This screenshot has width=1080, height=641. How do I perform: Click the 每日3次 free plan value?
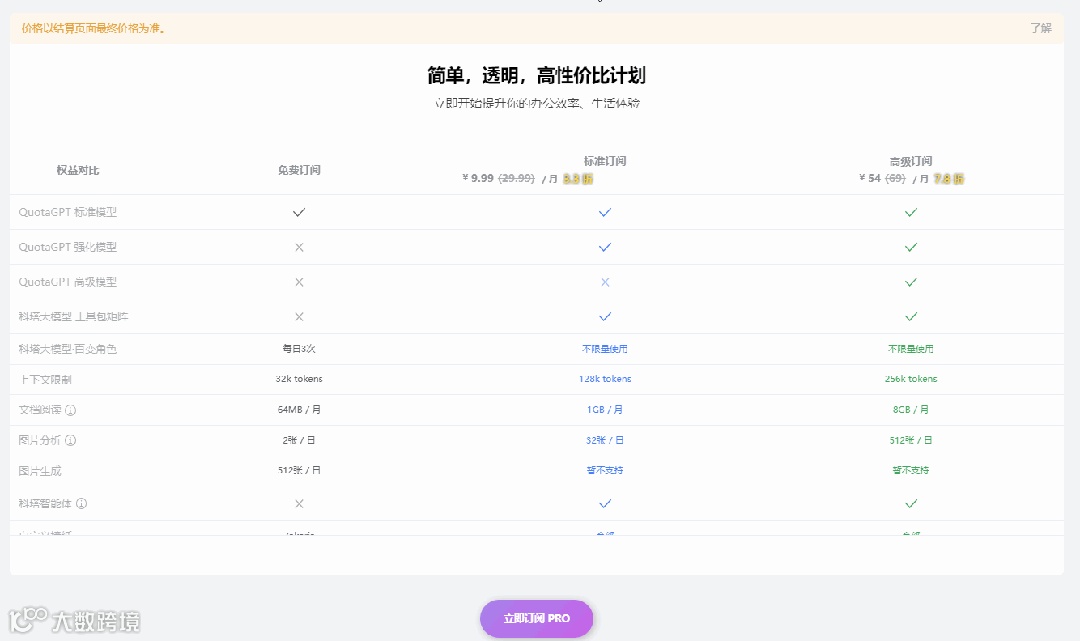click(x=299, y=349)
